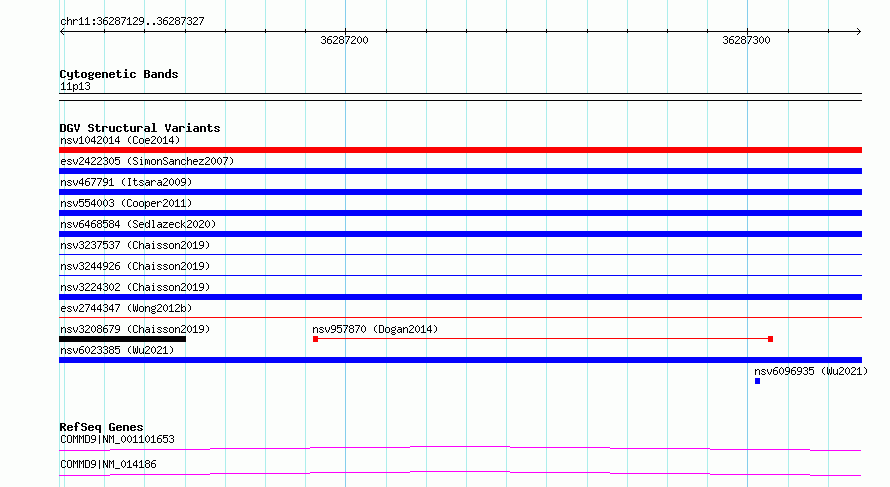Open the nsv957870 (Dogan2014) label

(x=375, y=329)
